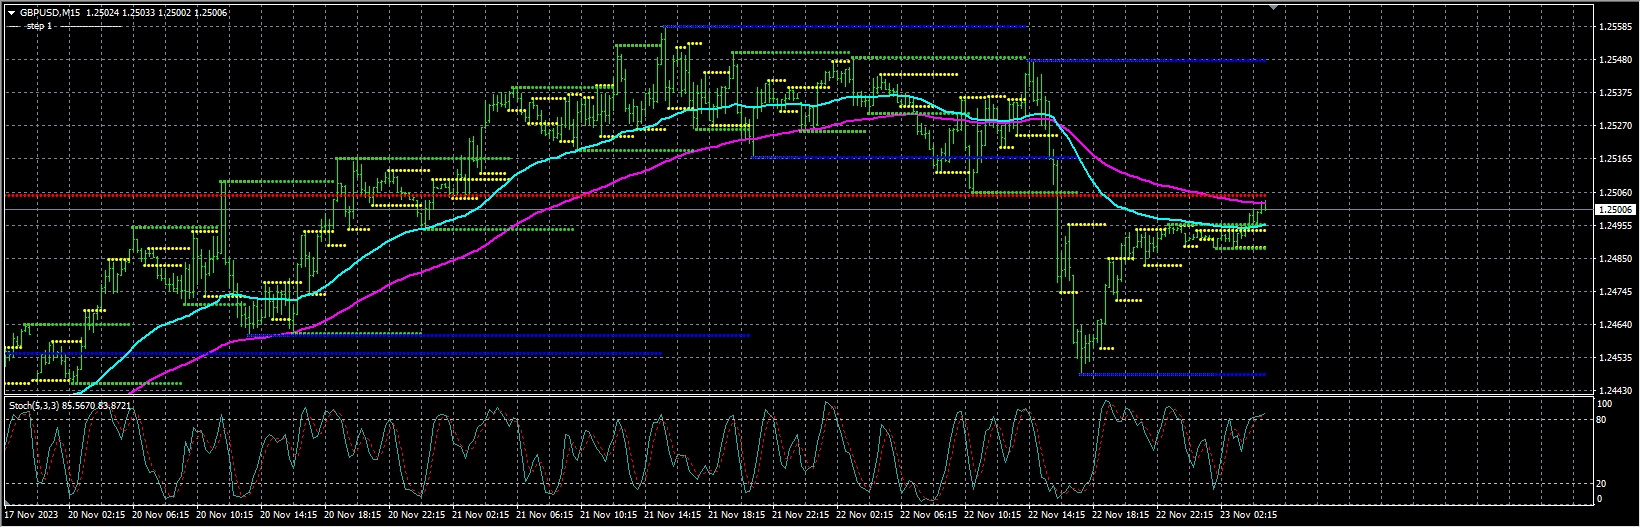The image size is (1641, 528).
Task: Click the stochastic scale value 0
Action: [1602, 498]
